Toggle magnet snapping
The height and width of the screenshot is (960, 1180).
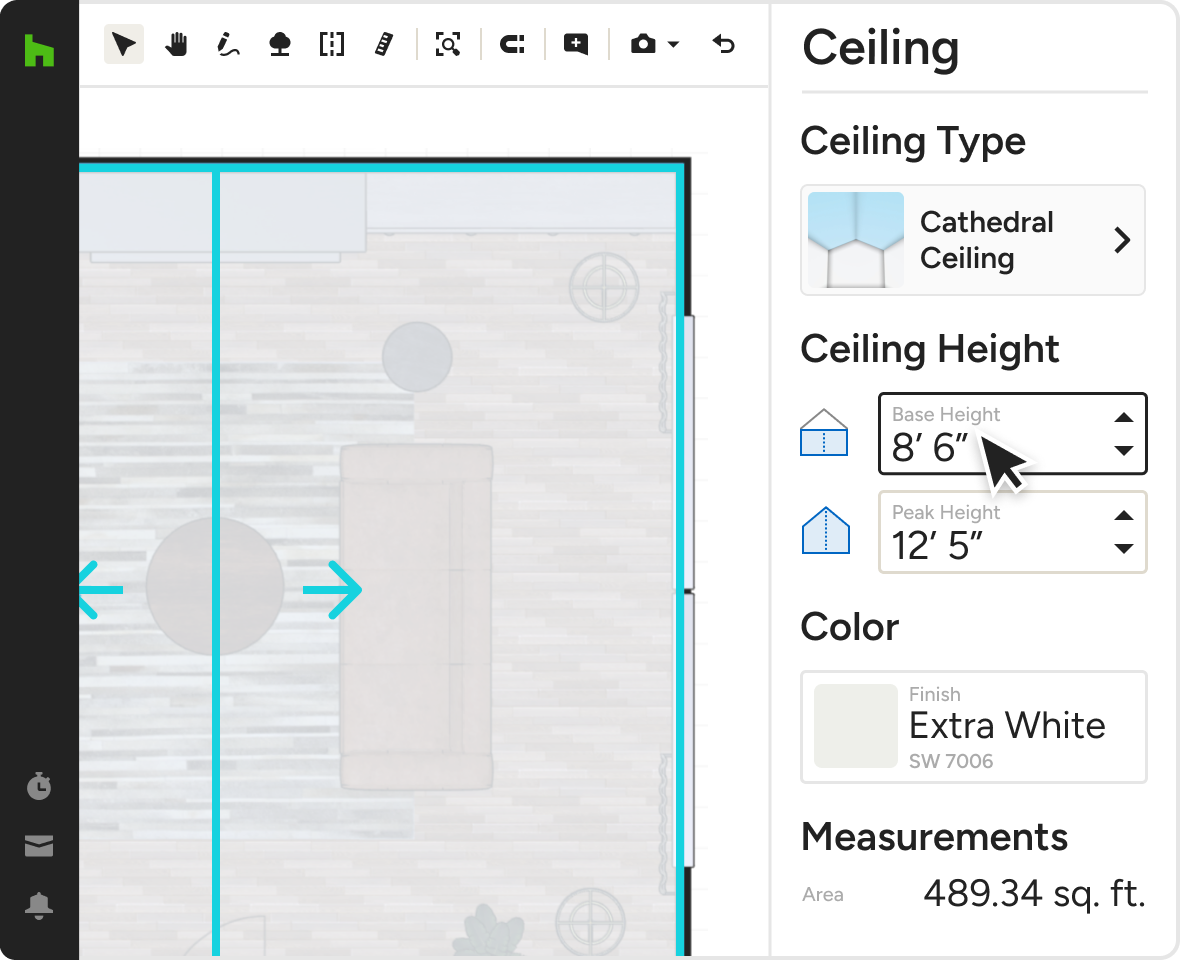512,45
